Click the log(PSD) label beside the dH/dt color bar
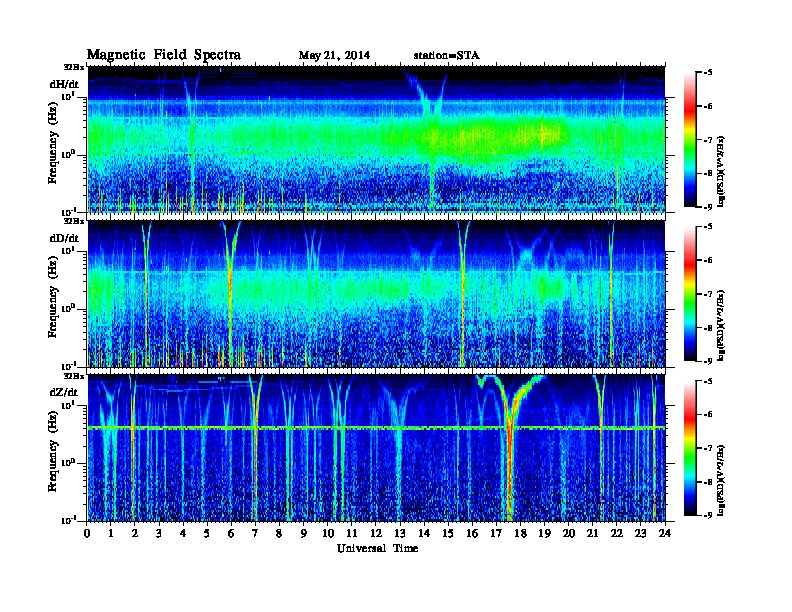The width and height of the screenshot is (792, 612). (722, 171)
